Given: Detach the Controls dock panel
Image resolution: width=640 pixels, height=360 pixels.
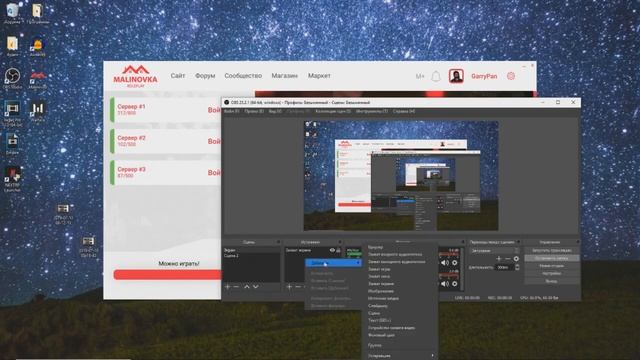Looking at the screenshot, I should [x=578, y=242].
